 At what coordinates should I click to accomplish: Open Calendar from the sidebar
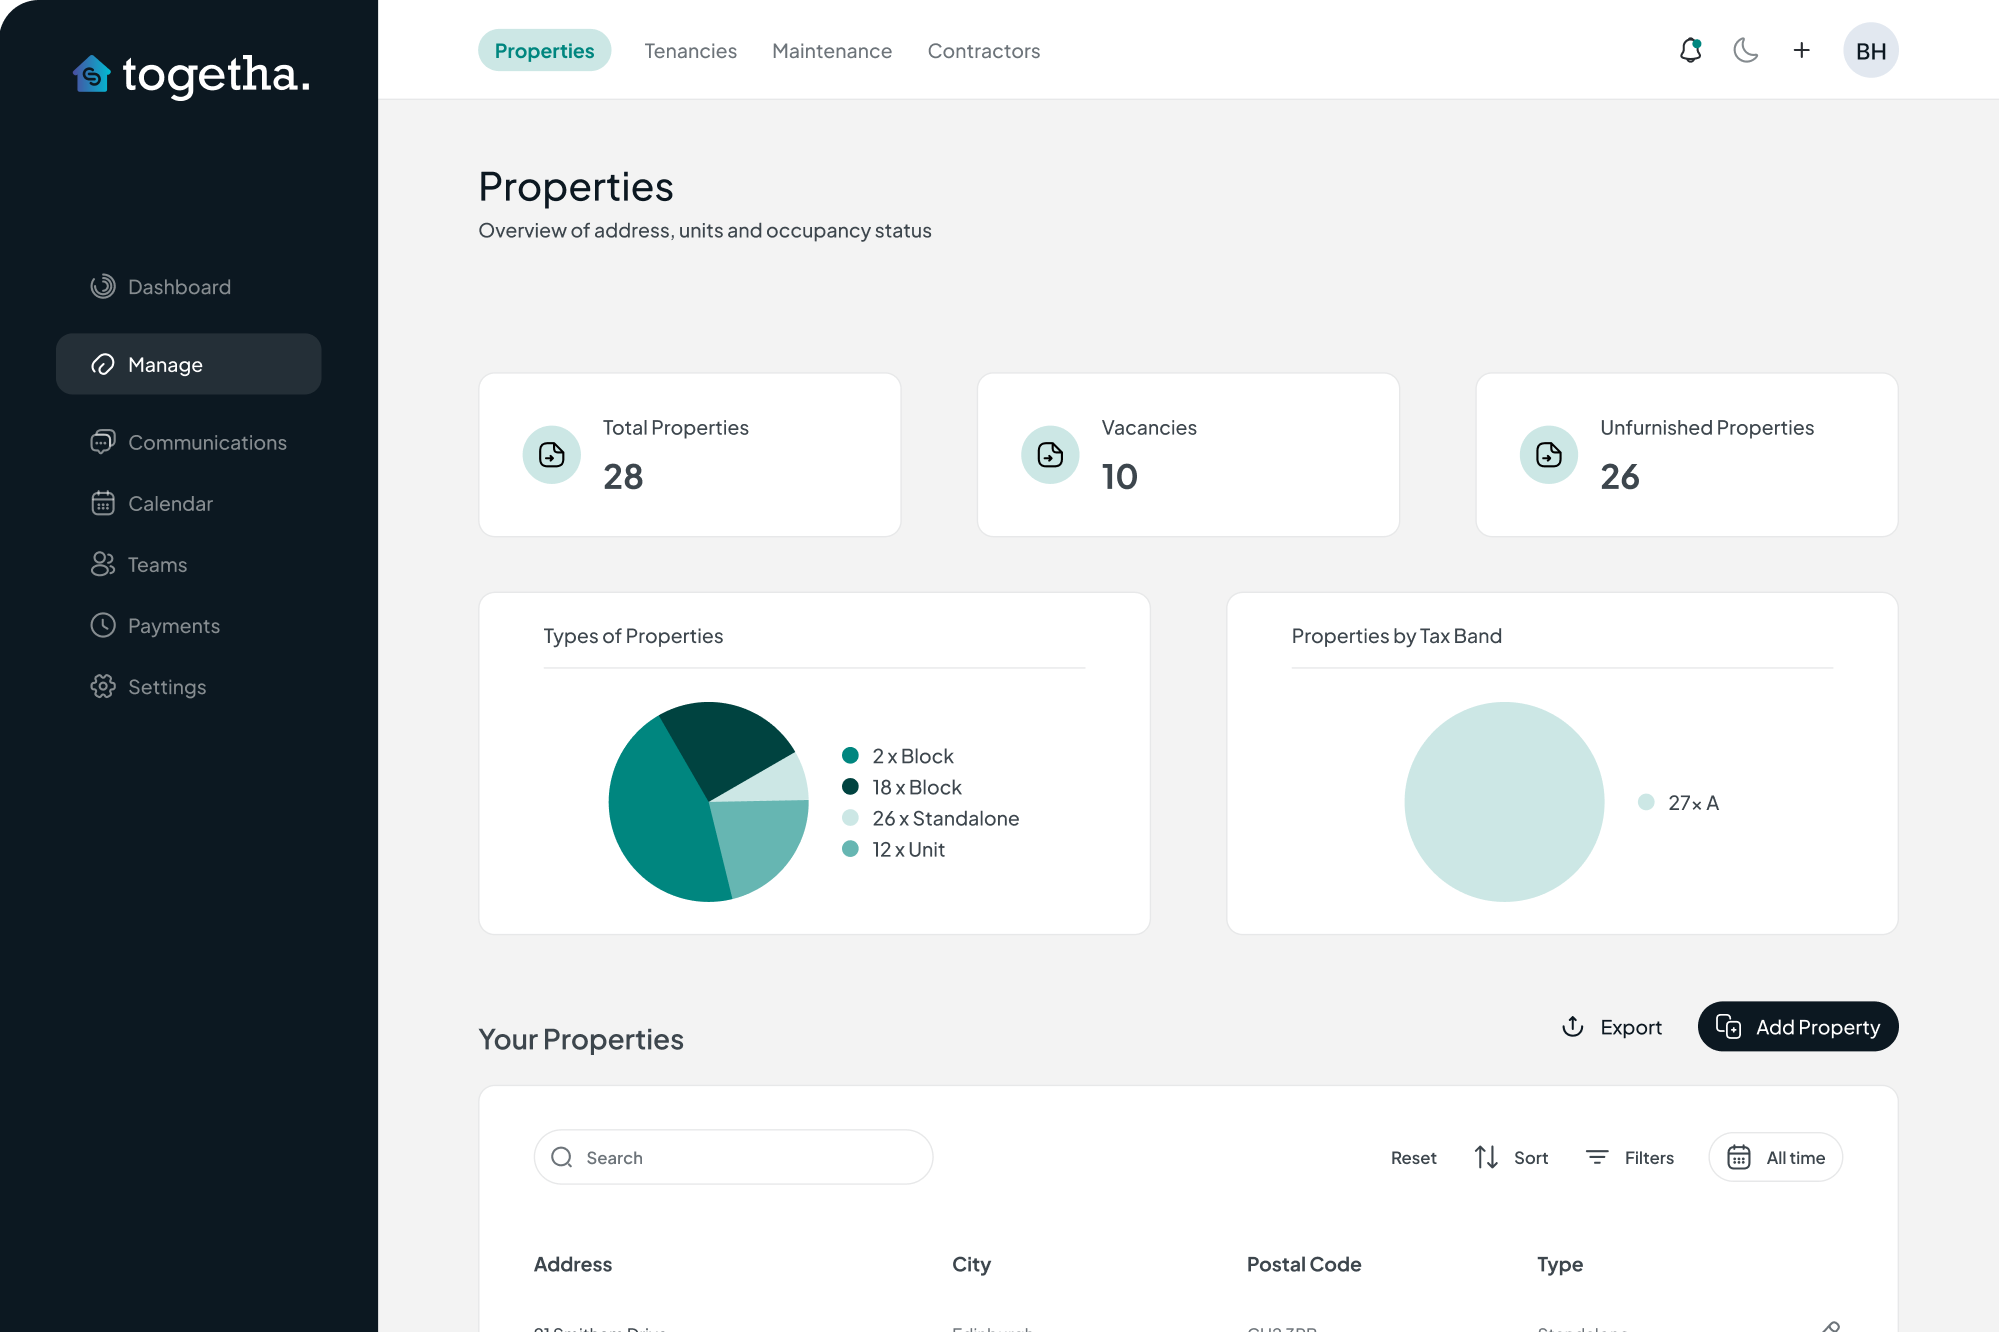(170, 503)
